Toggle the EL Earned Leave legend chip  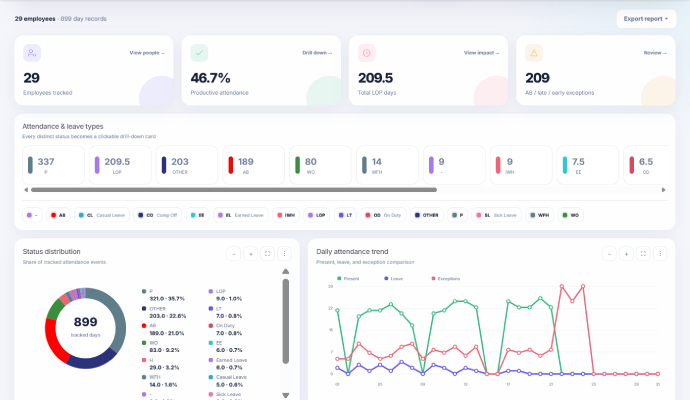pos(241,215)
